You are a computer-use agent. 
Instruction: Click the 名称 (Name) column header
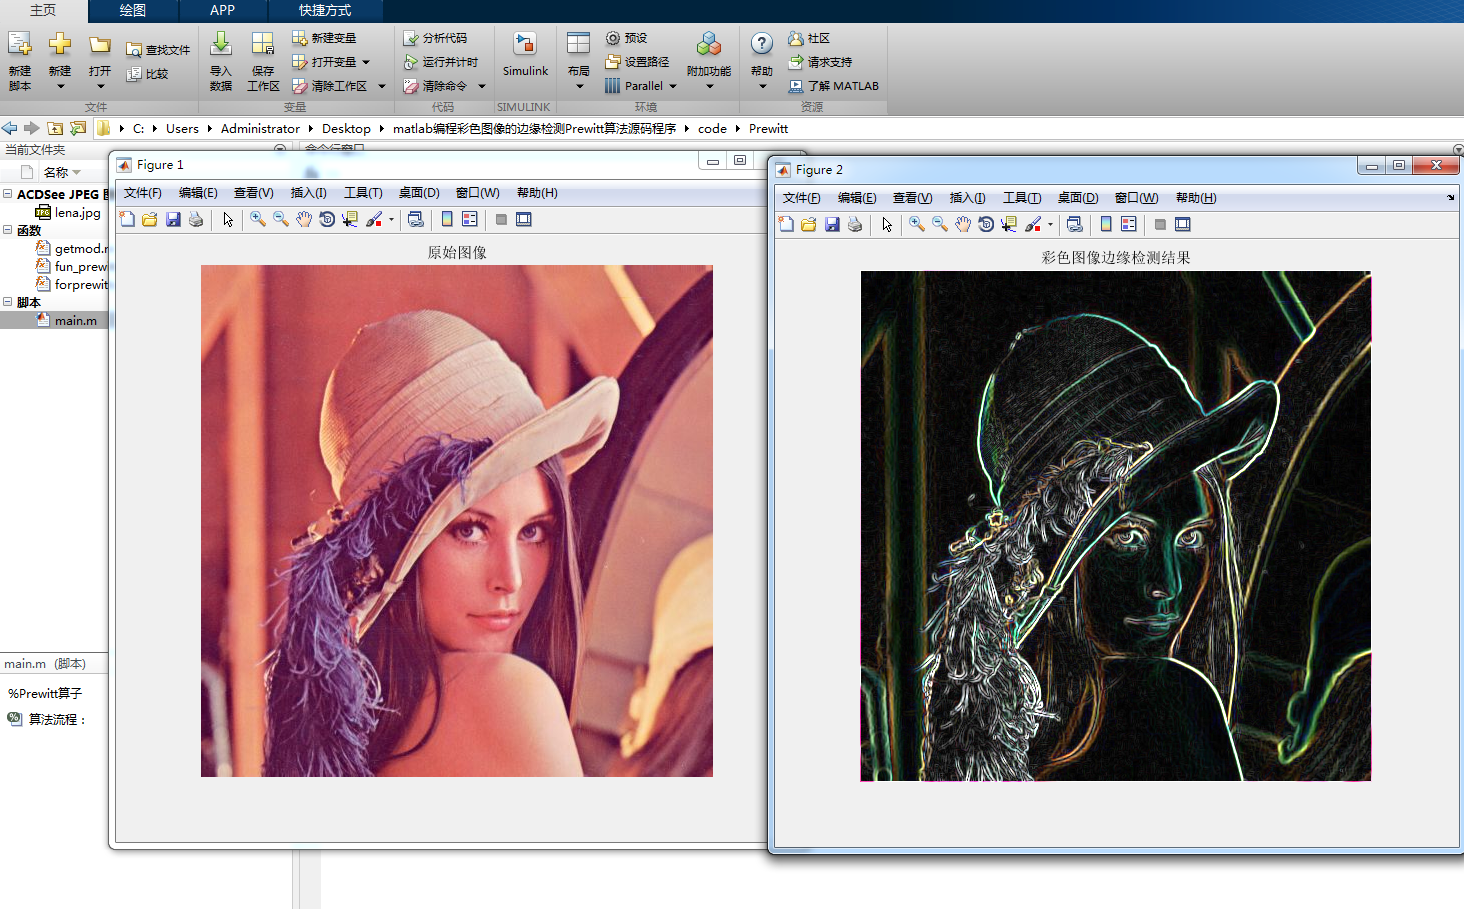pyautogui.click(x=56, y=172)
